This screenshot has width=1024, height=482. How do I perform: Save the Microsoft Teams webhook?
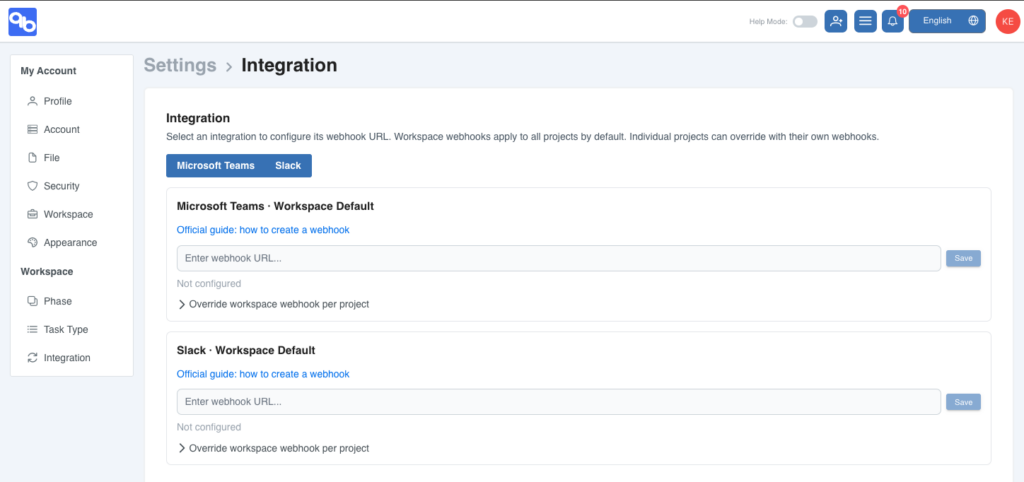coord(963,258)
